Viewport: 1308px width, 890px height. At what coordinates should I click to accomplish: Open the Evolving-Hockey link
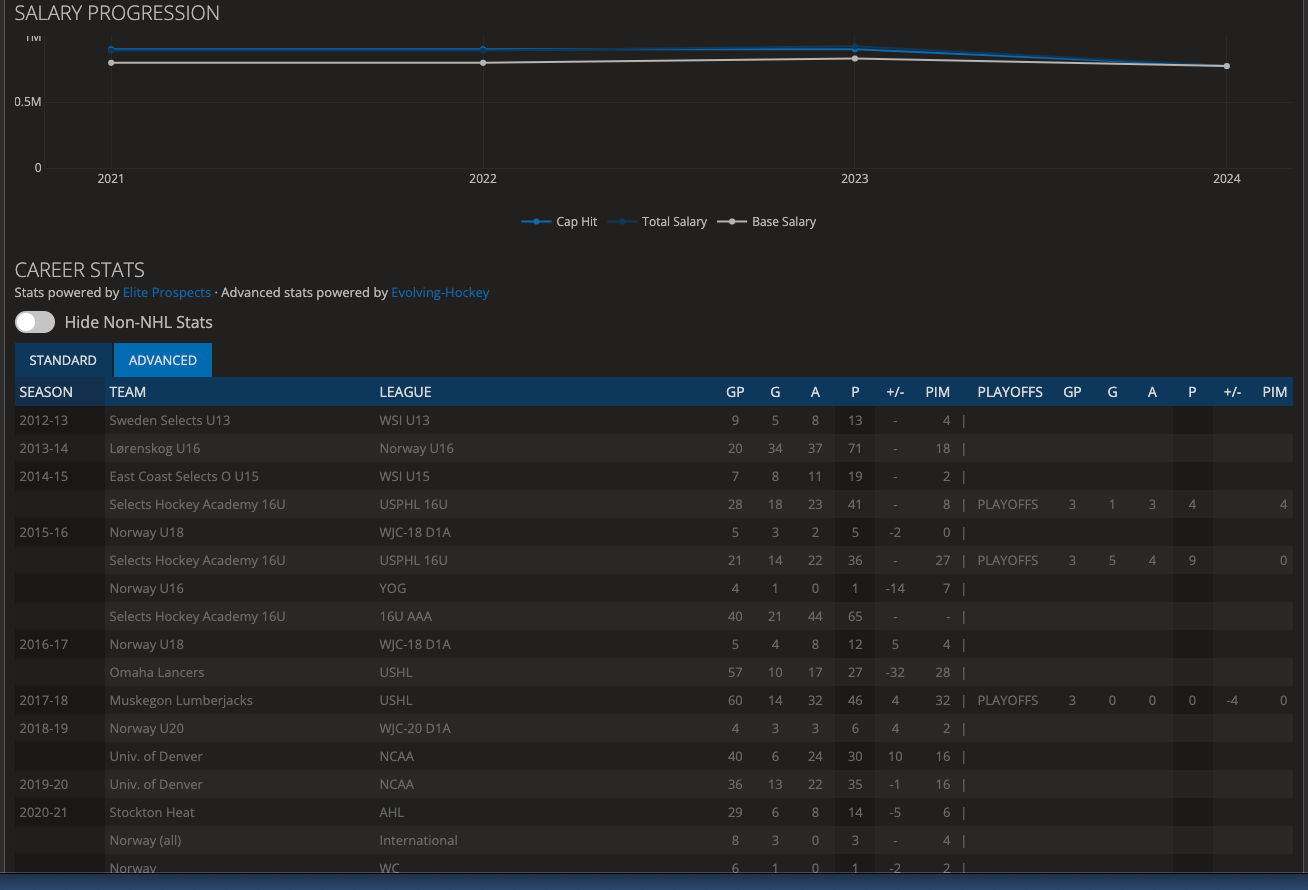coord(440,293)
